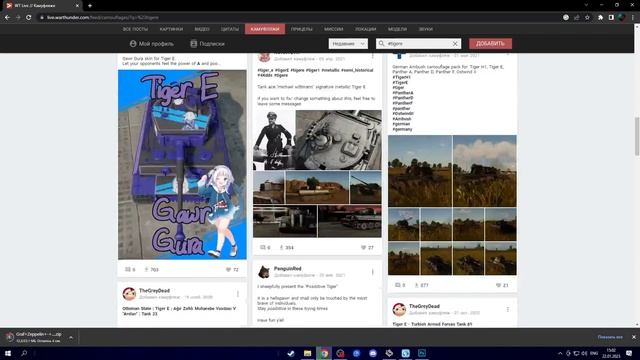
Task: Switch to the Картинки tab
Action: [171, 29]
